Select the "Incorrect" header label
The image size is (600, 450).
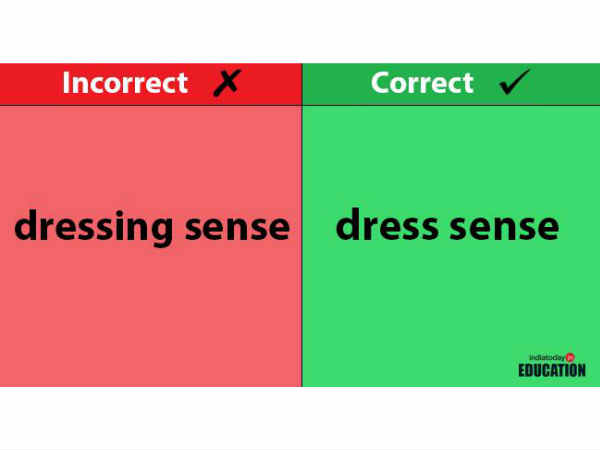(125, 83)
